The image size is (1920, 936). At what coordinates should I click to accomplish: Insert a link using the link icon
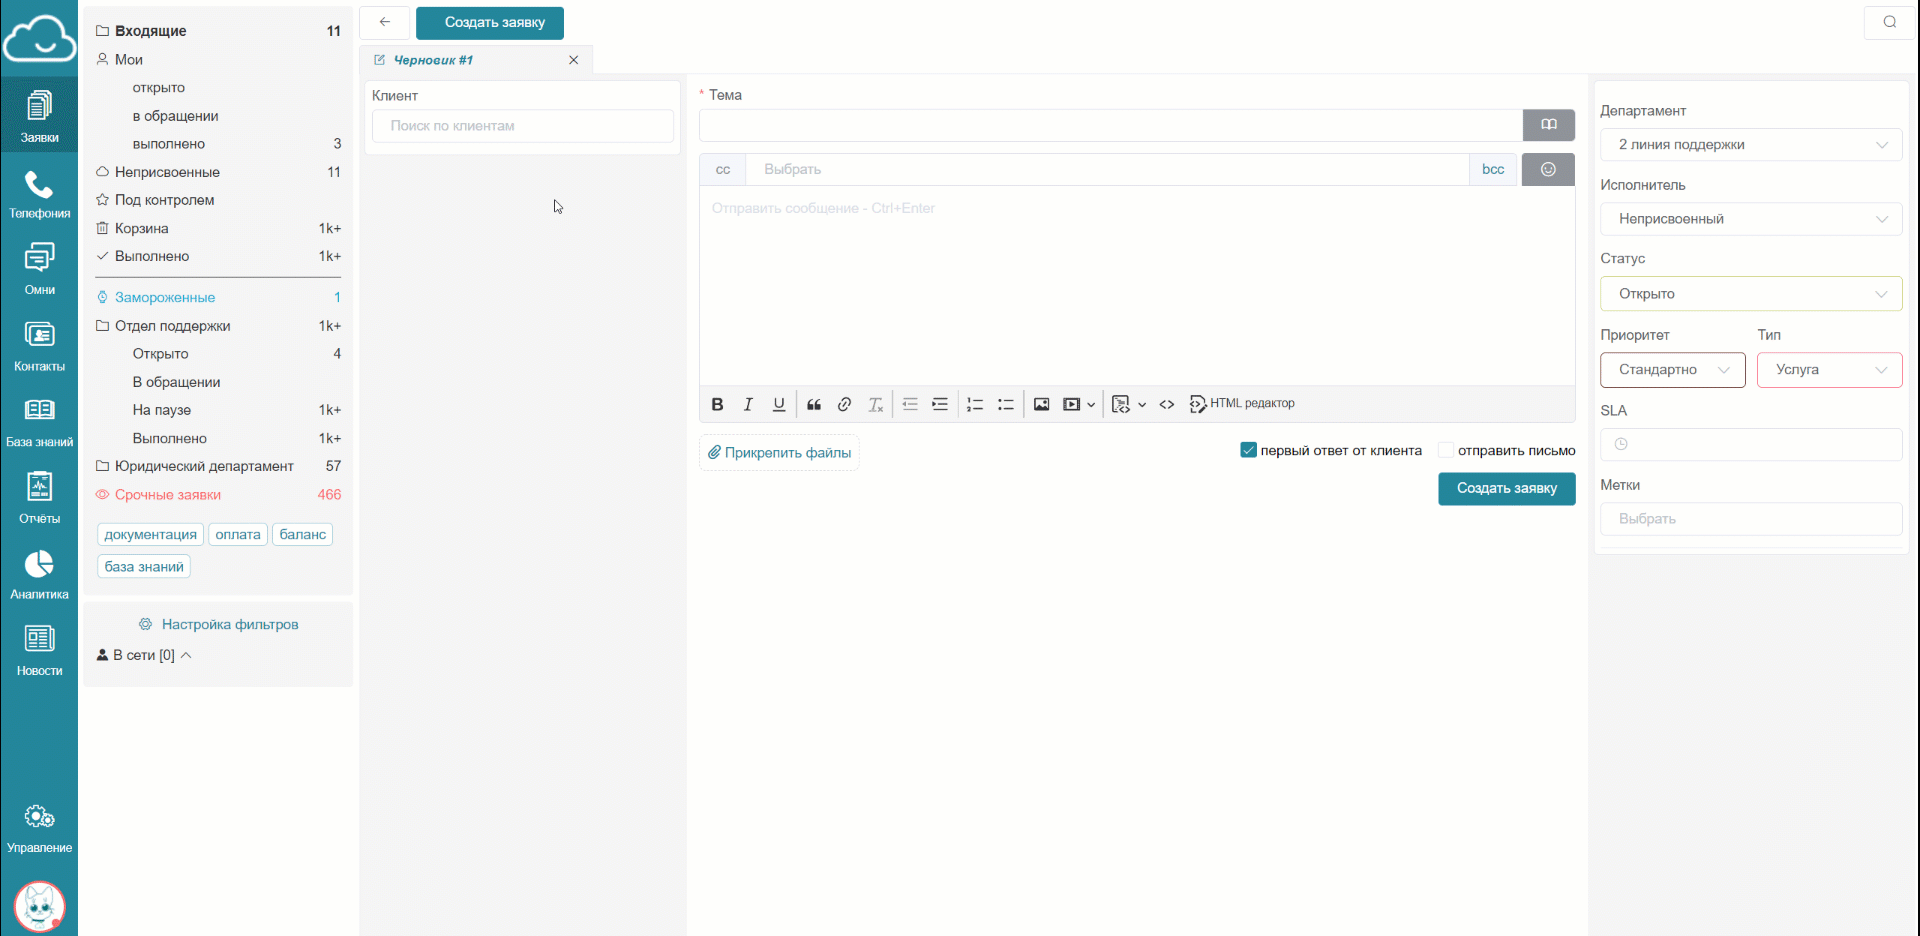[844, 404]
